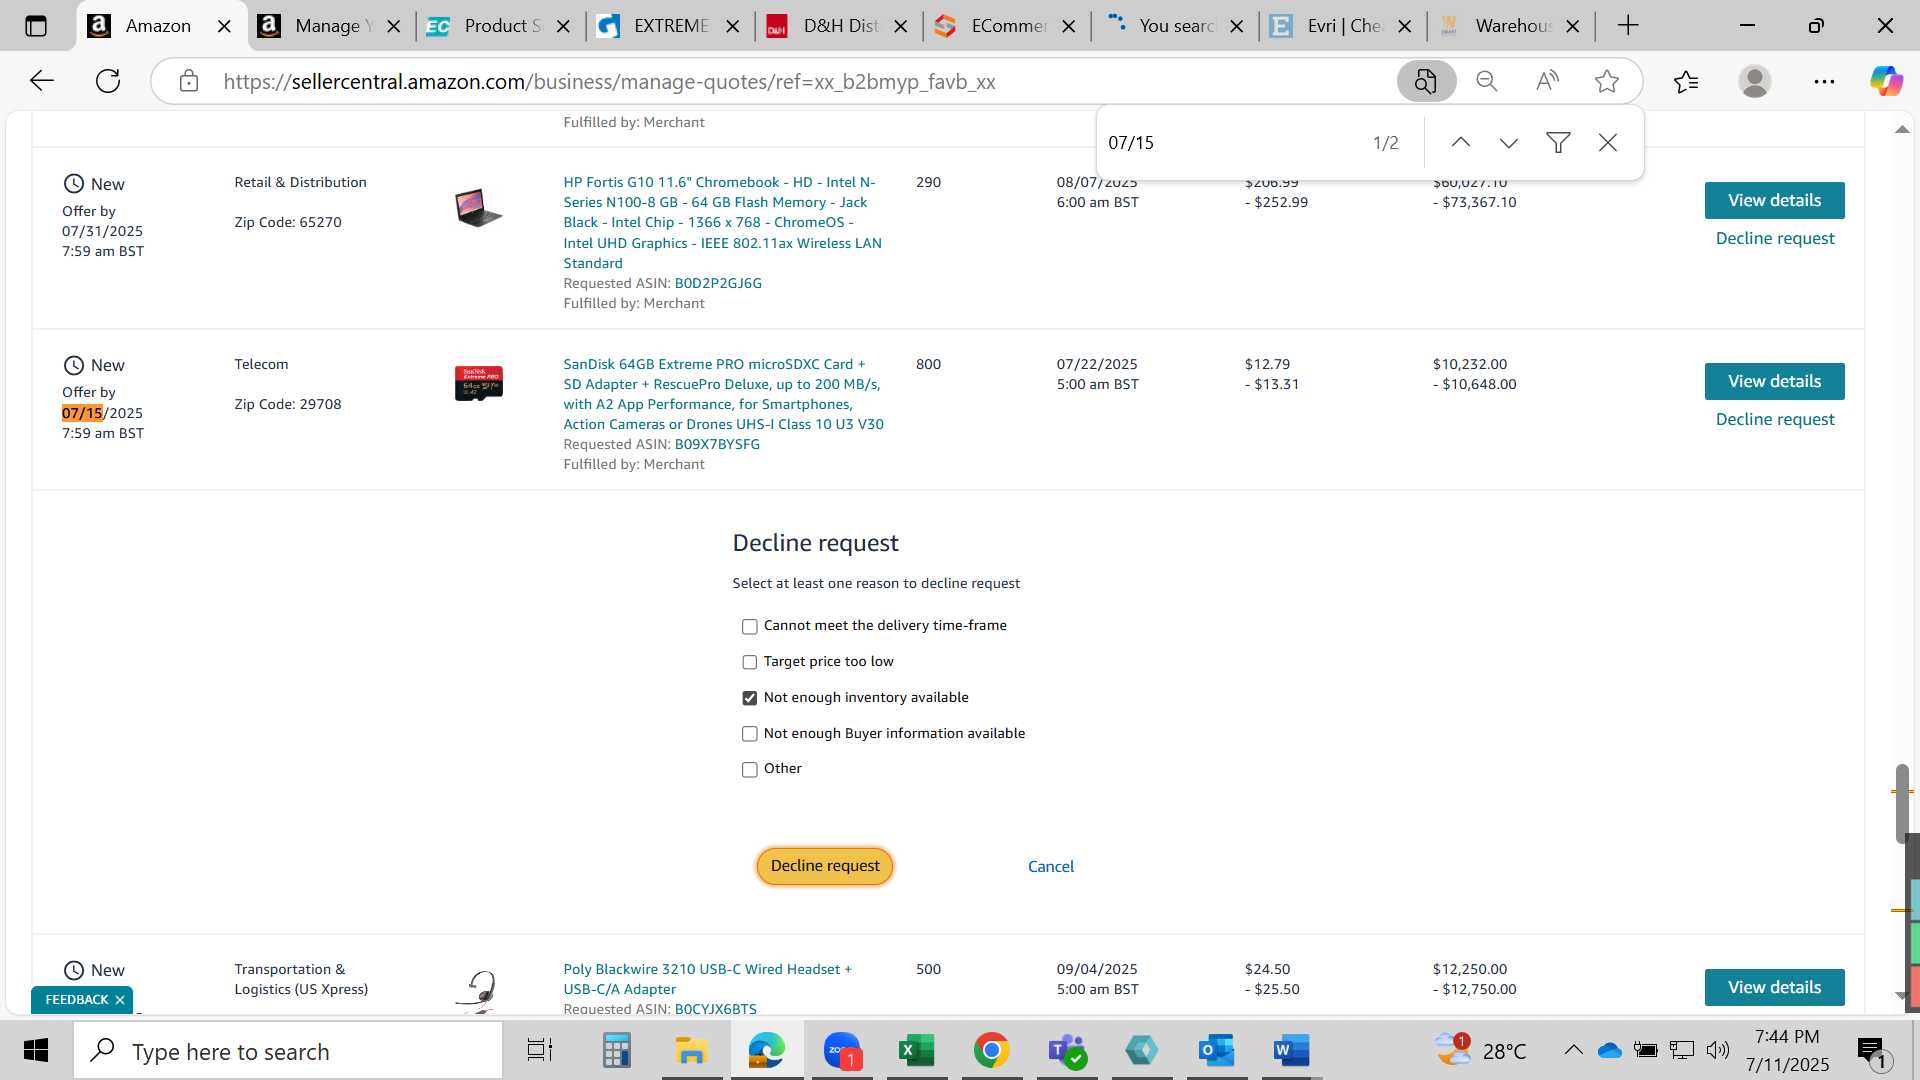The width and height of the screenshot is (1920, 1080).
Task: Click the browser address bar URL
Action: click(609, 82)
